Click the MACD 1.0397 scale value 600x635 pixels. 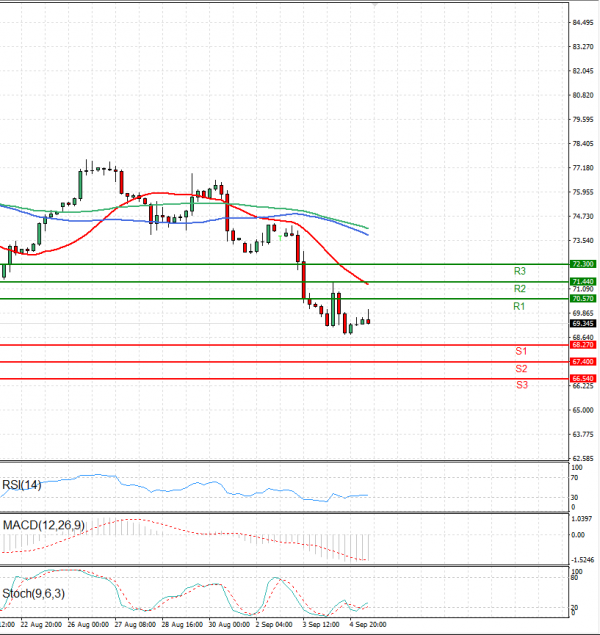tap(582, 519)
